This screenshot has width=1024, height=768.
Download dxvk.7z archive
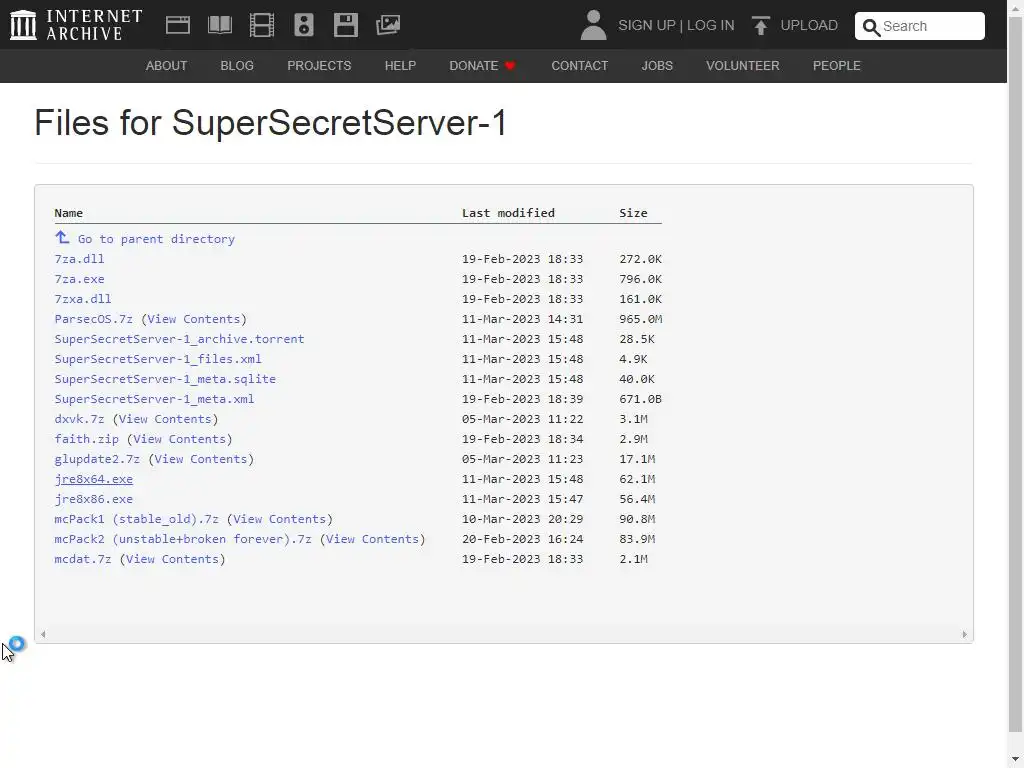pos(79,419)
